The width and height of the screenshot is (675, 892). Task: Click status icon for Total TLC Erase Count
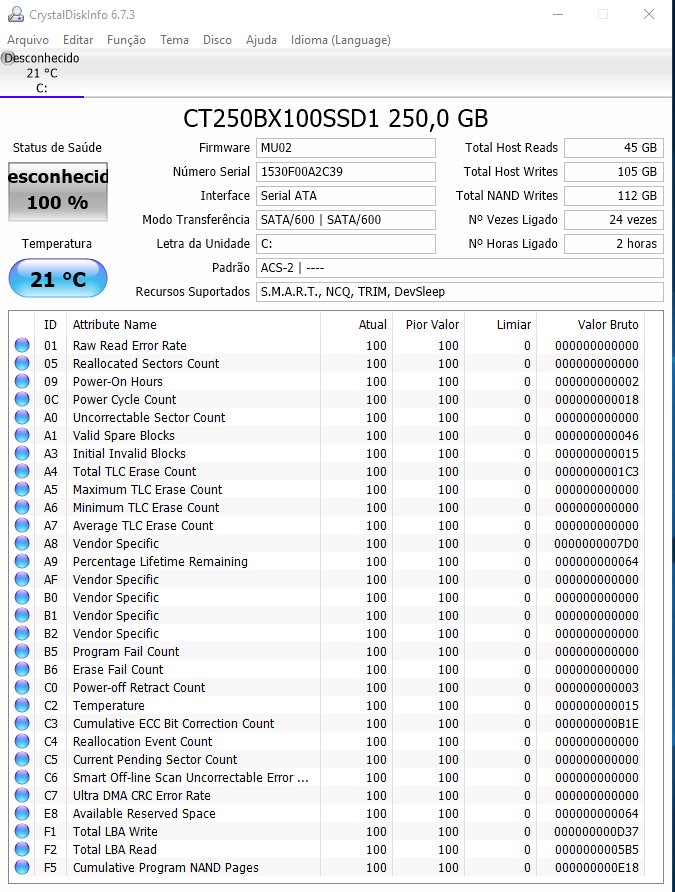[x=22, y=471]
